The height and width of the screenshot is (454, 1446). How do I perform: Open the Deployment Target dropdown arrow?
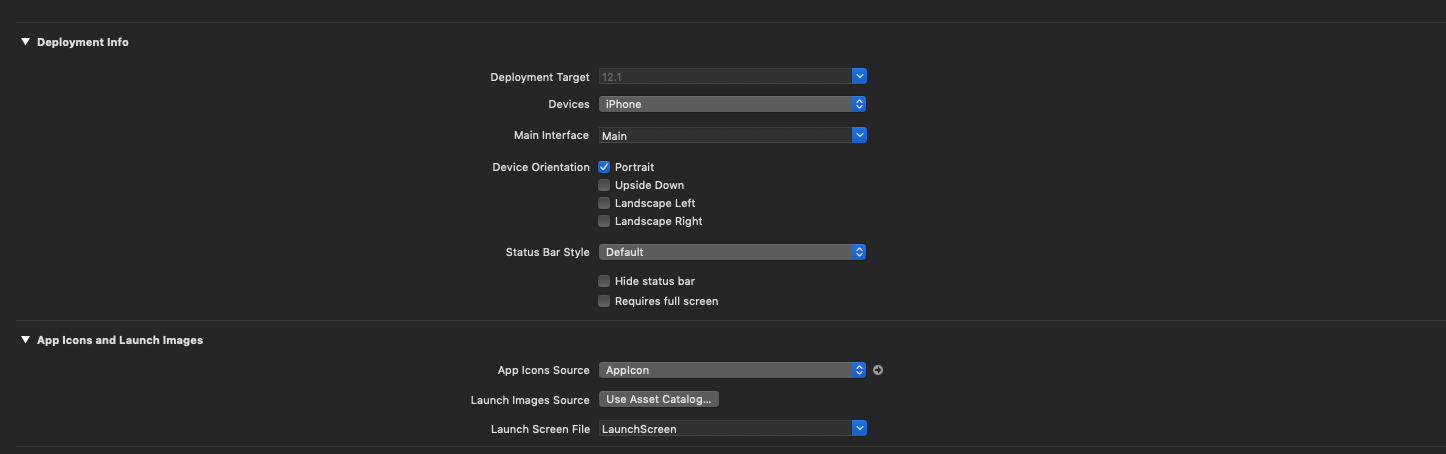coord(859,76)
